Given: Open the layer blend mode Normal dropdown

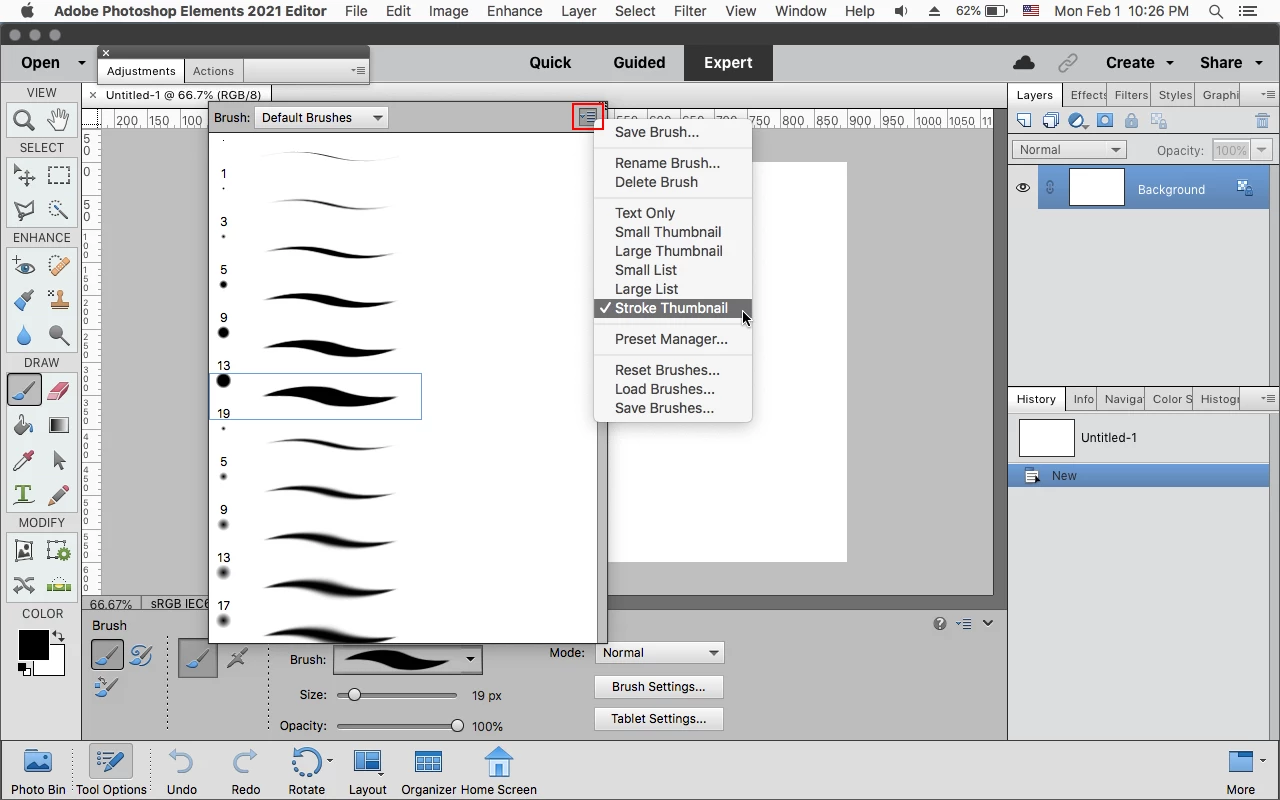Looking at the screenshot, I should (1069, 150).
